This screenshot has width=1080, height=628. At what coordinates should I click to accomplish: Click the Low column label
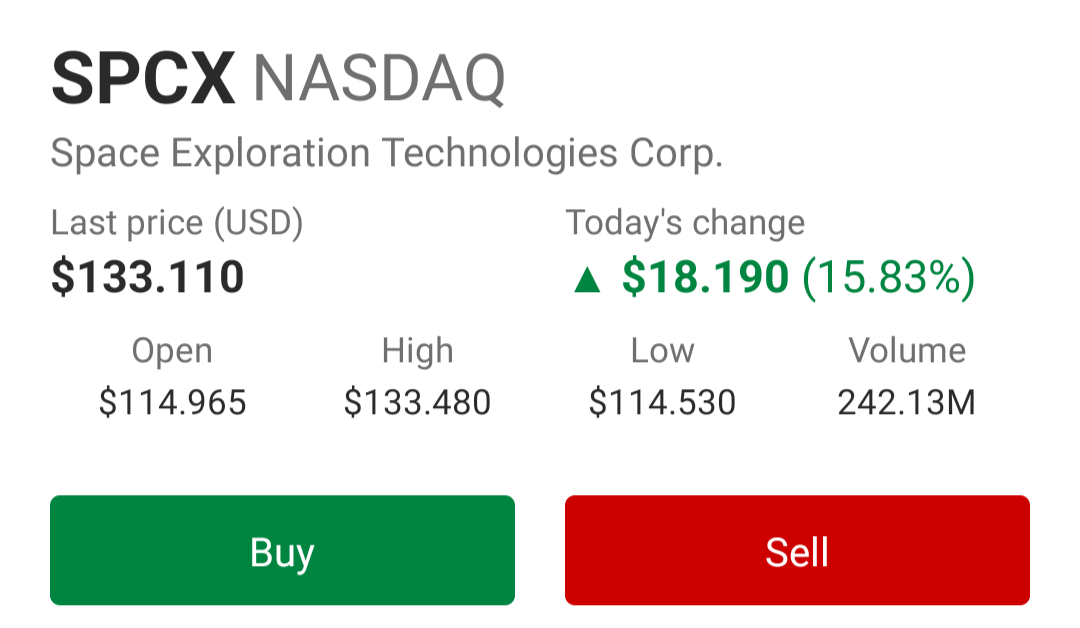pyautogui.click(x=663, y=350)
